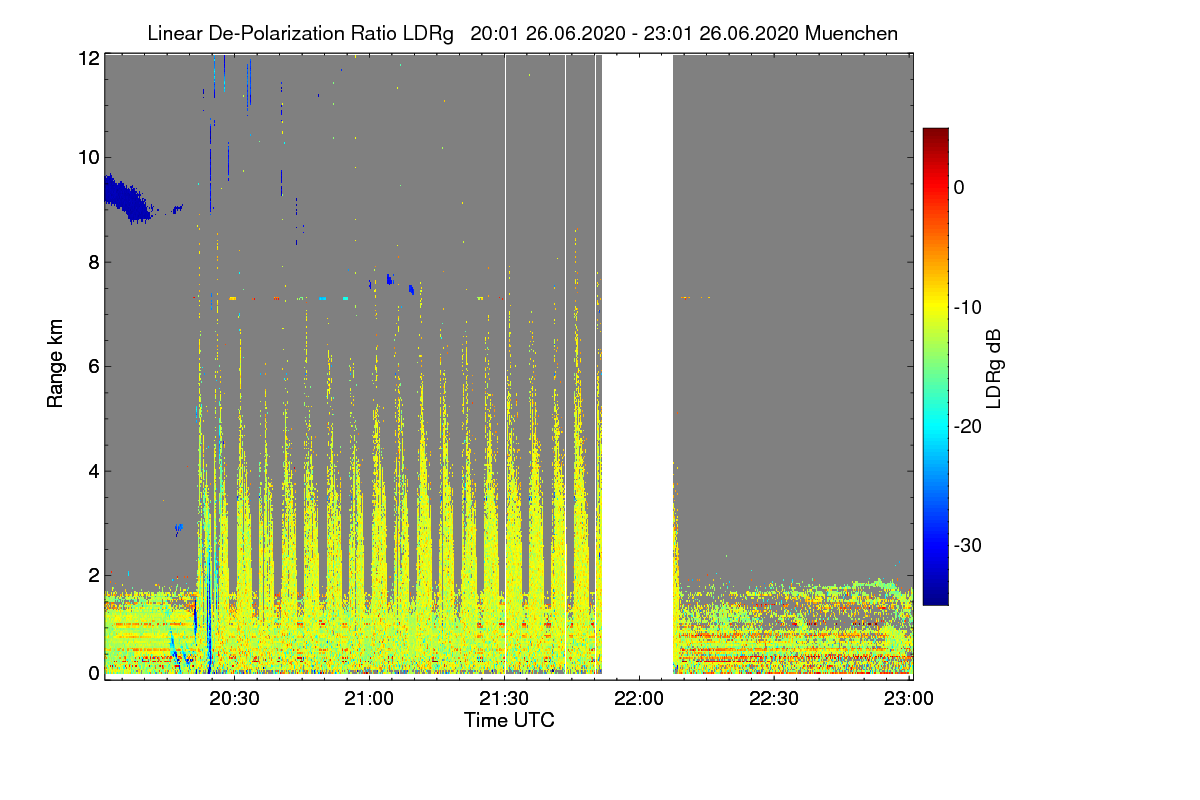Click the 20:30 time tick label
Screen dimensions: 1200x800
coord(236,699)
